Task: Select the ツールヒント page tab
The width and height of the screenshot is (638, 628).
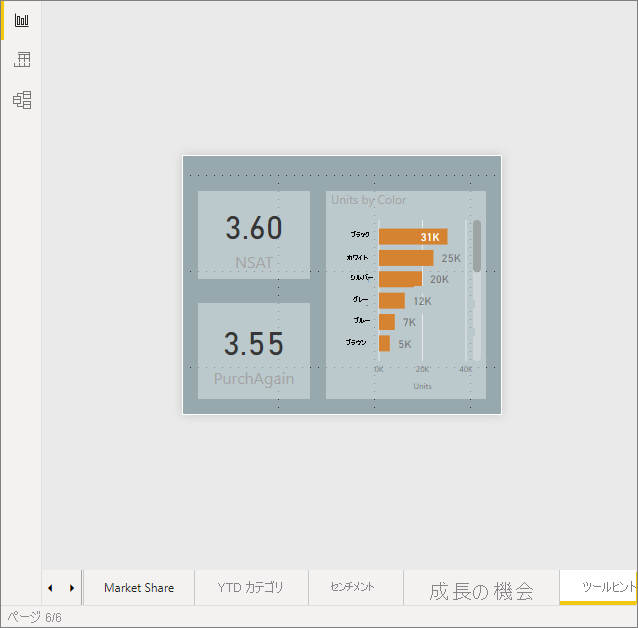Action: pos(599,588)
